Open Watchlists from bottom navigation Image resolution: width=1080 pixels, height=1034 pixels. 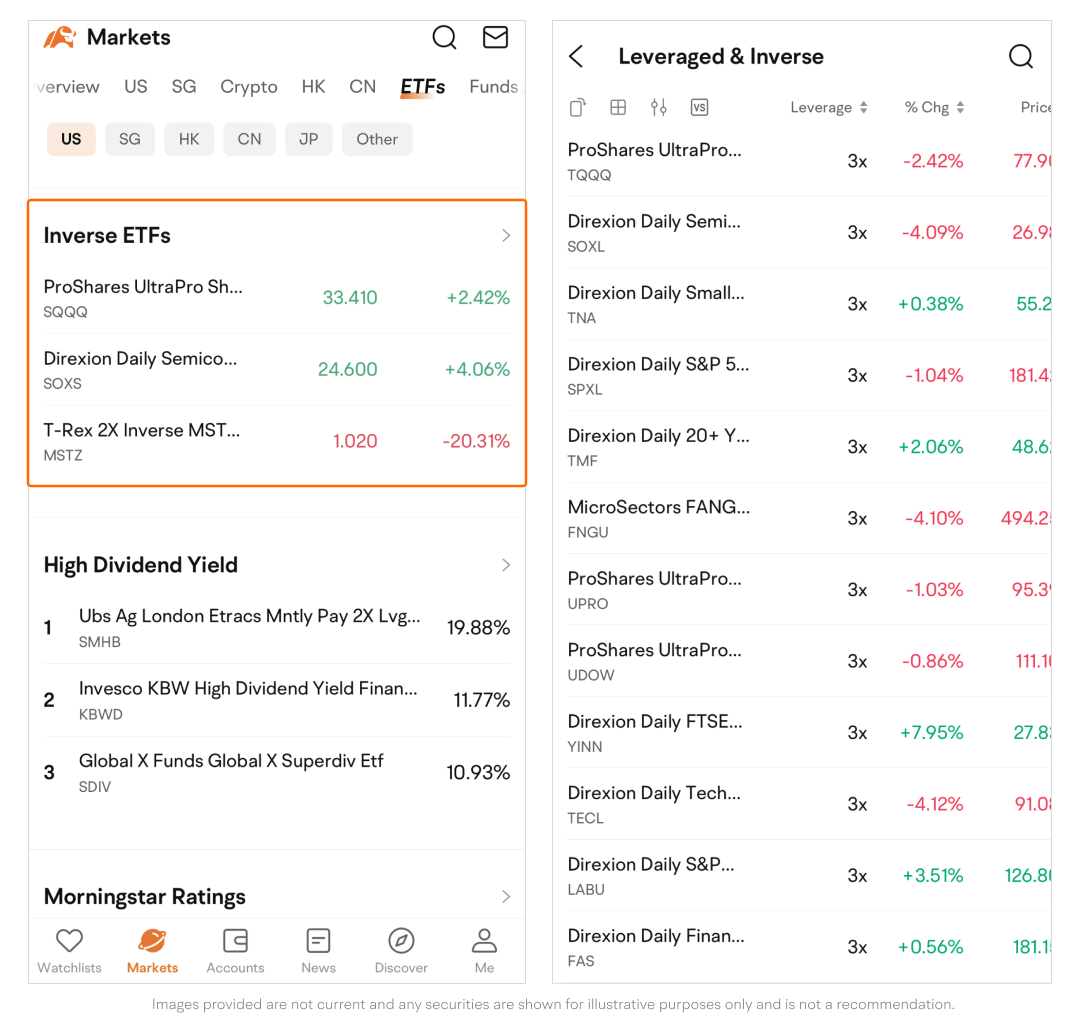[69, 950]
